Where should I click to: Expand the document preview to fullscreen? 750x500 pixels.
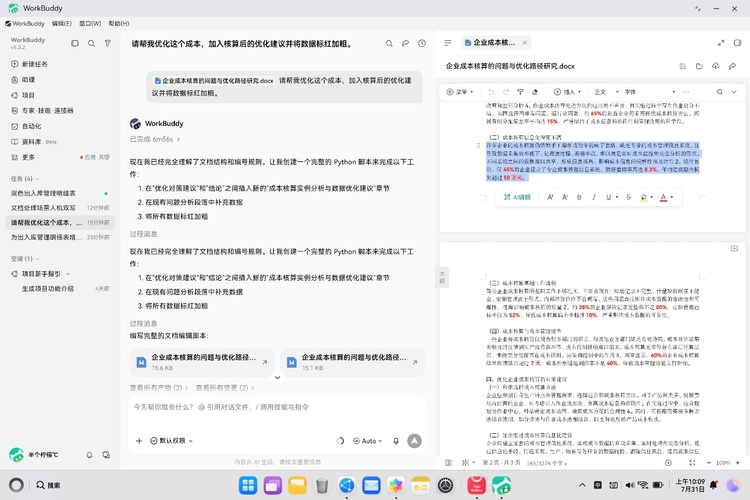tap(721, 43)
